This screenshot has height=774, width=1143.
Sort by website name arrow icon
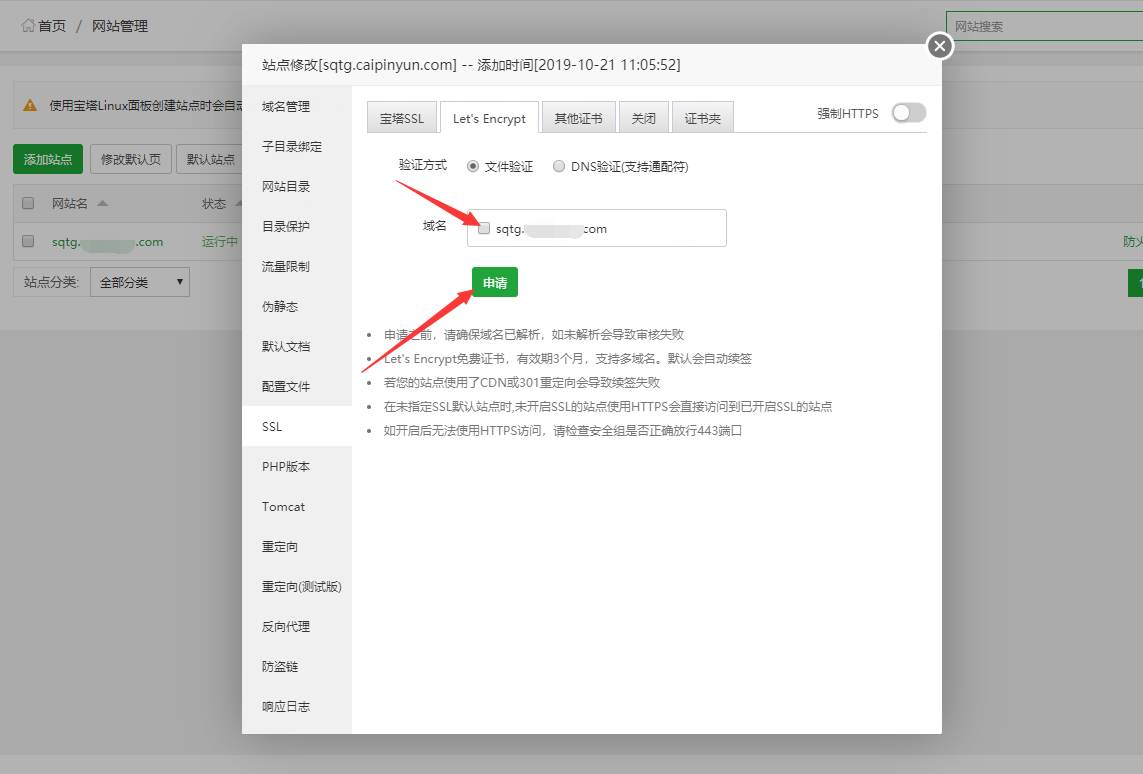(103, 203)
